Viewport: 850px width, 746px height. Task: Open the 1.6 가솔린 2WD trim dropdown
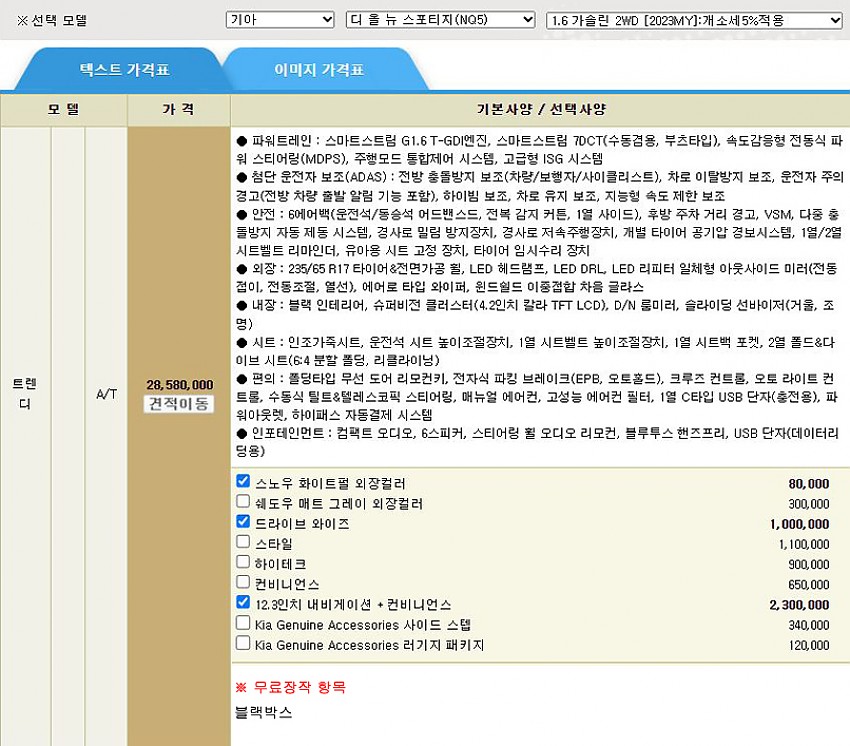click(x=695, y=20)
